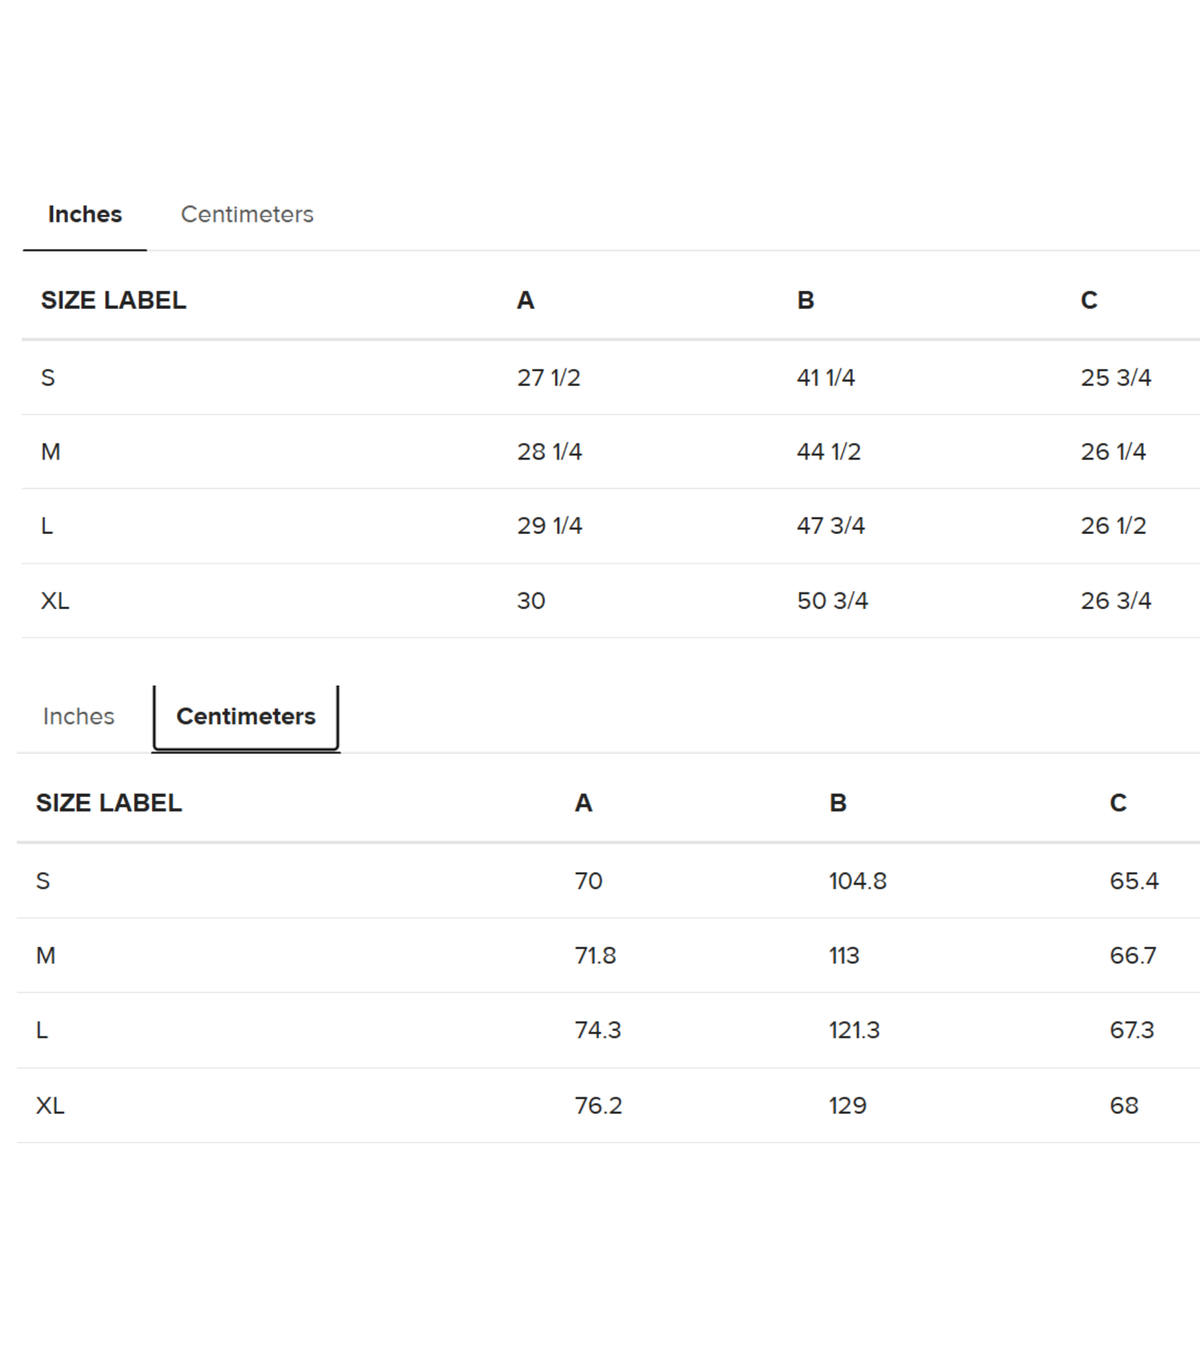Click SIZE LABEL header in centimeters table
Image resolution: width=1200 pixels, height=1371 pixels.
click(x=109, y=803)
